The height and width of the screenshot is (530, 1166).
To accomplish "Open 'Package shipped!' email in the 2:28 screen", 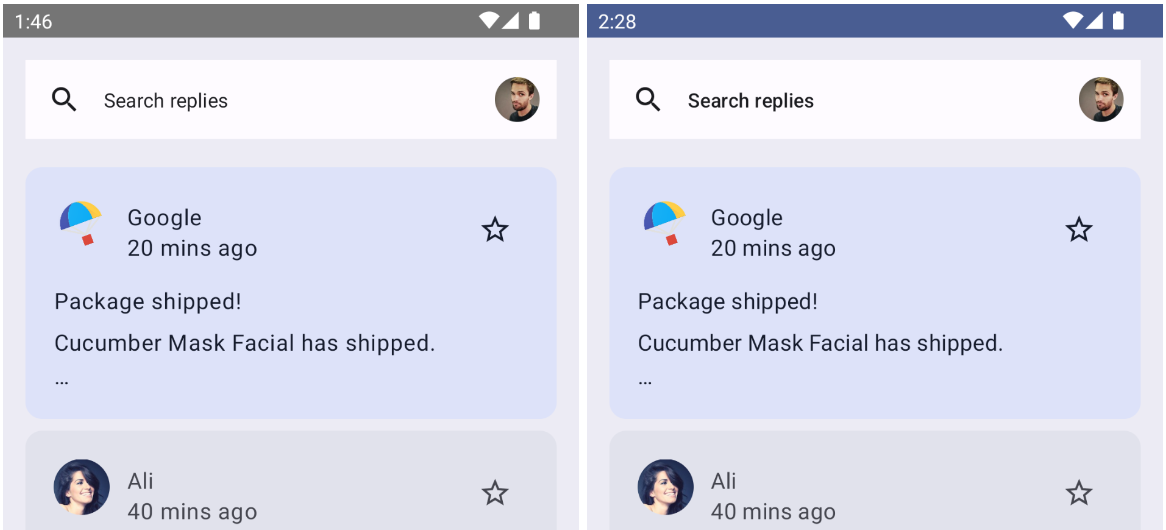I will pos(728,302).
